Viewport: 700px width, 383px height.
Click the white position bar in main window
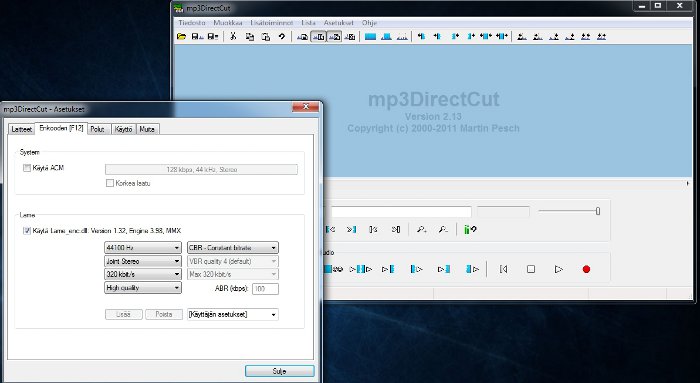tap(400, 212)
